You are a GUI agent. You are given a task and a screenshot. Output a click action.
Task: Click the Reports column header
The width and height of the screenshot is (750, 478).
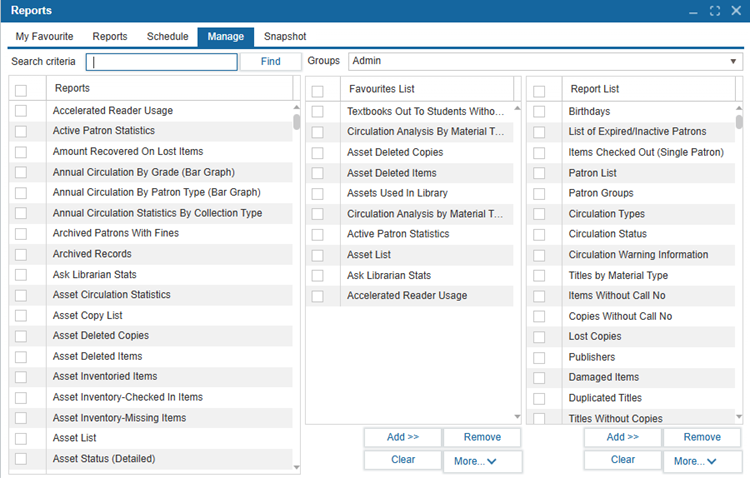(169, 88)
